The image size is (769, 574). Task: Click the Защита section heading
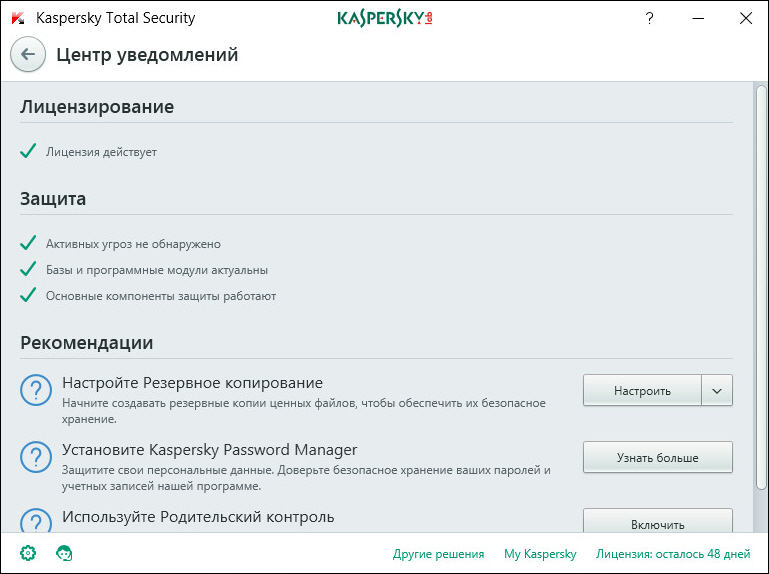(53, 199)
